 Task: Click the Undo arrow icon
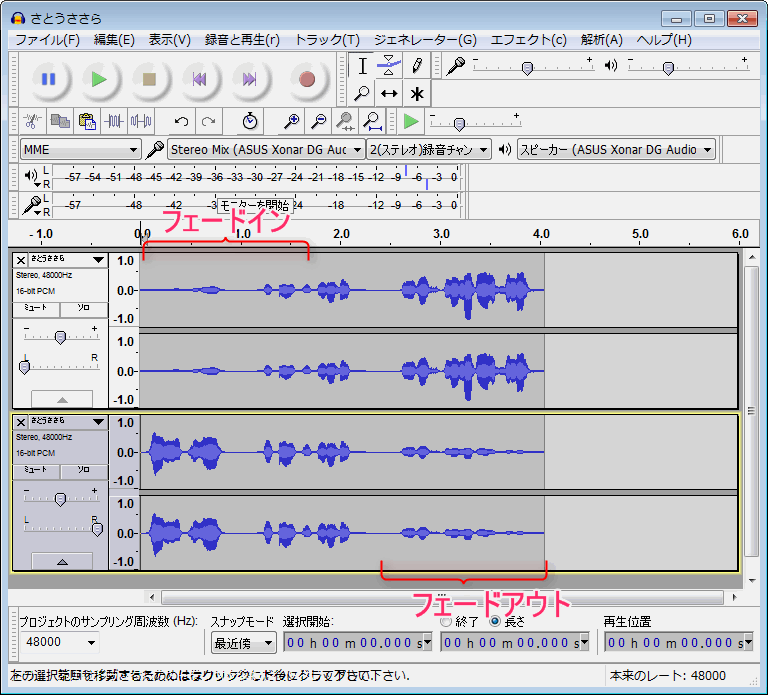pyautogui.click(x=181, y=120)
